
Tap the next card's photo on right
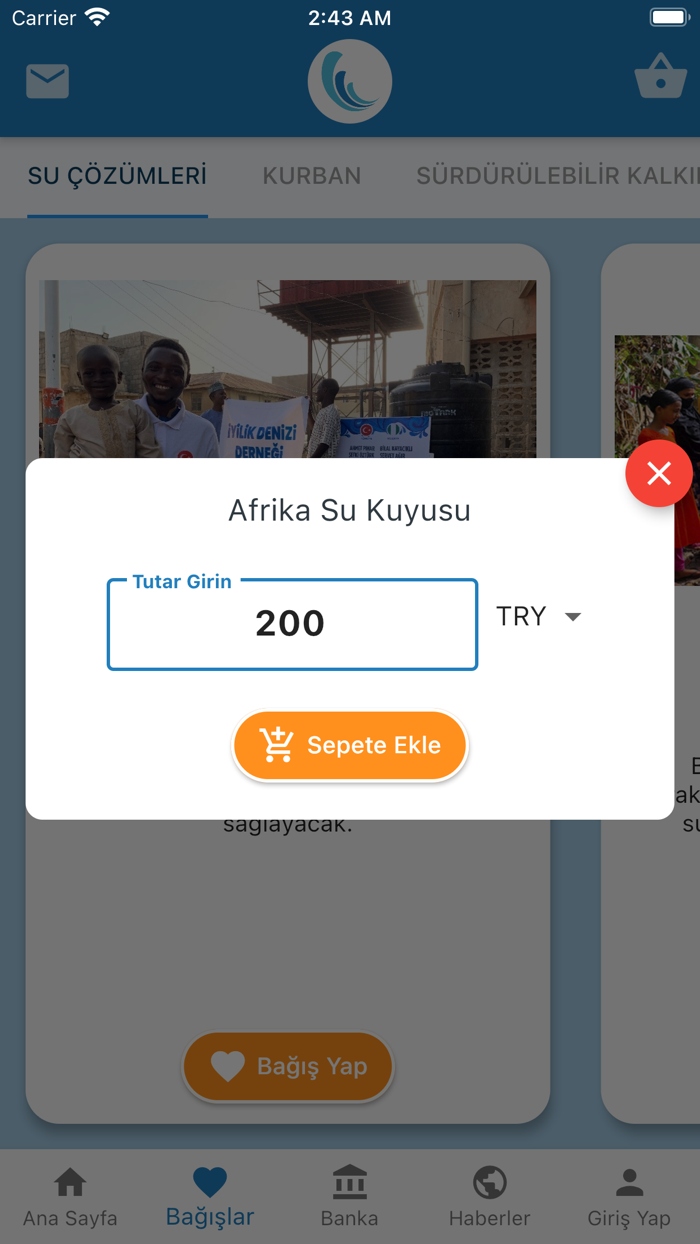657,400
